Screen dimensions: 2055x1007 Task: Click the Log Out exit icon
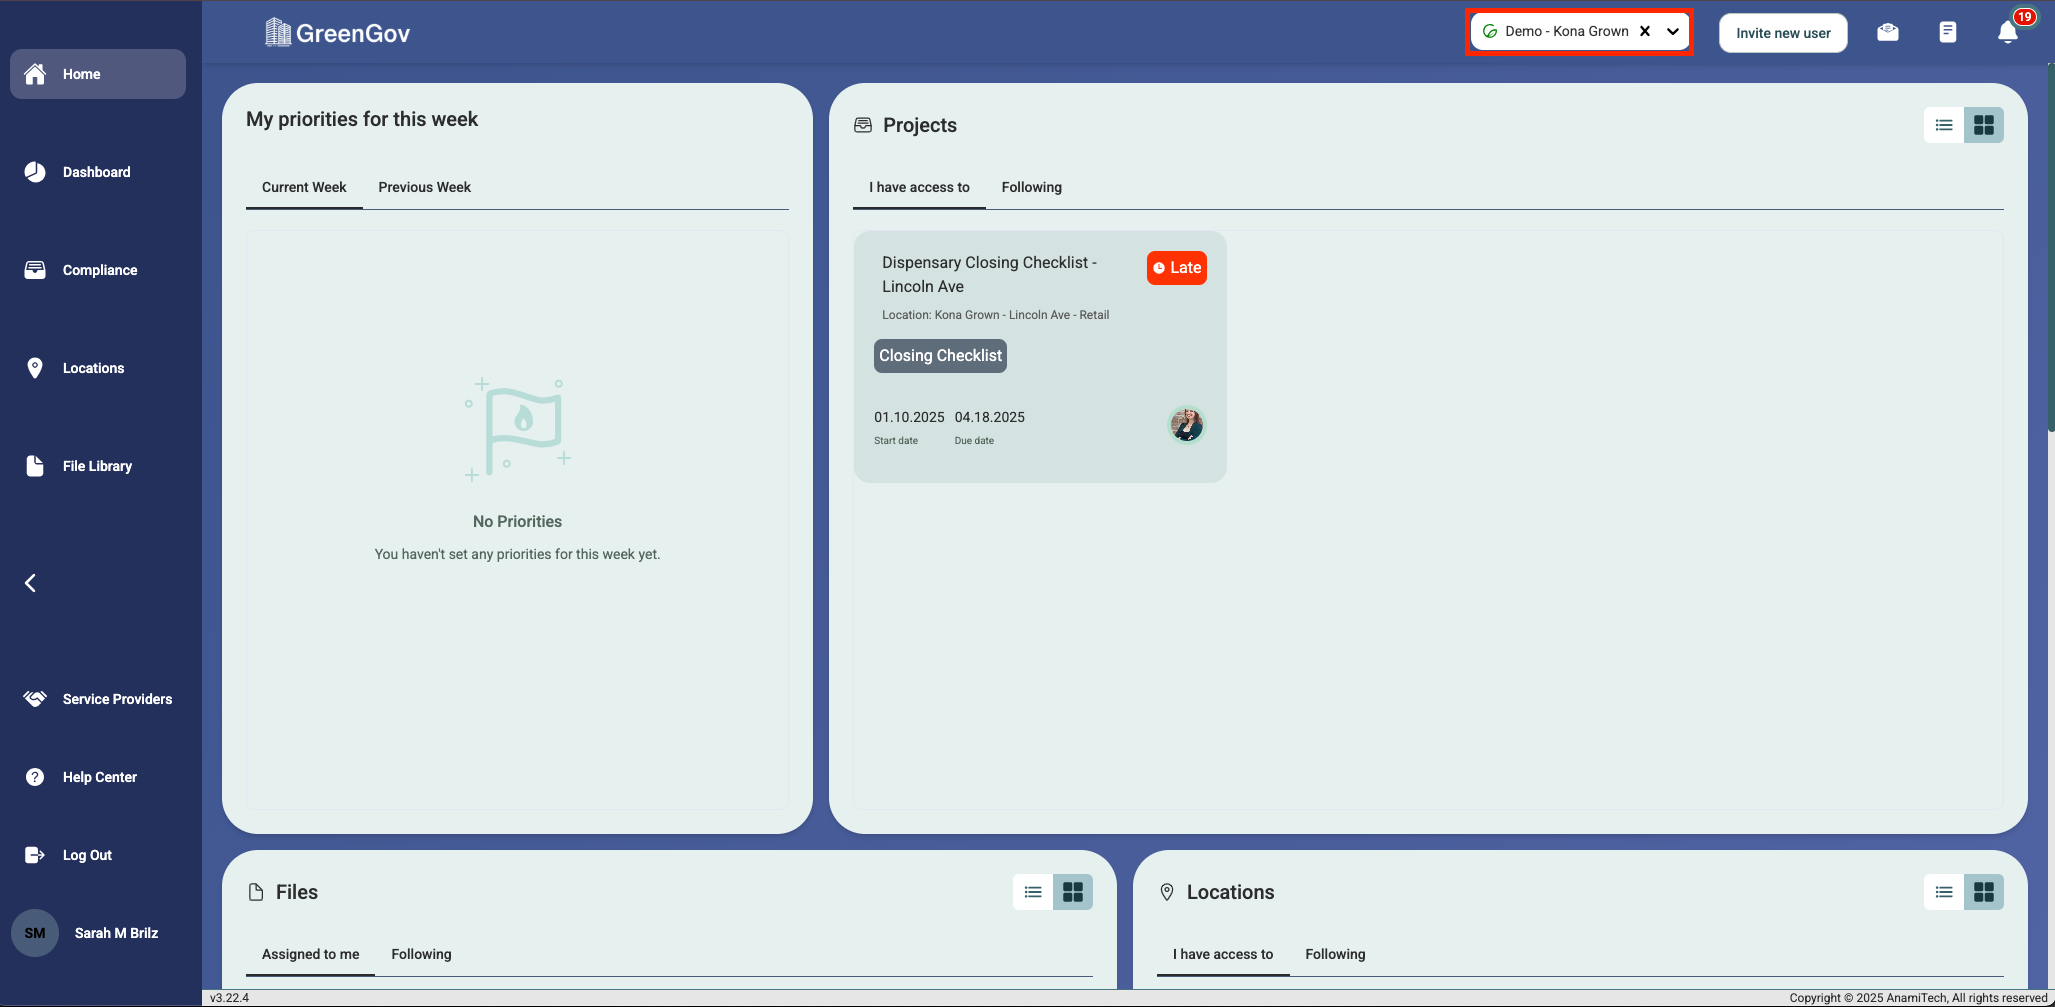[x=35, y=855]
